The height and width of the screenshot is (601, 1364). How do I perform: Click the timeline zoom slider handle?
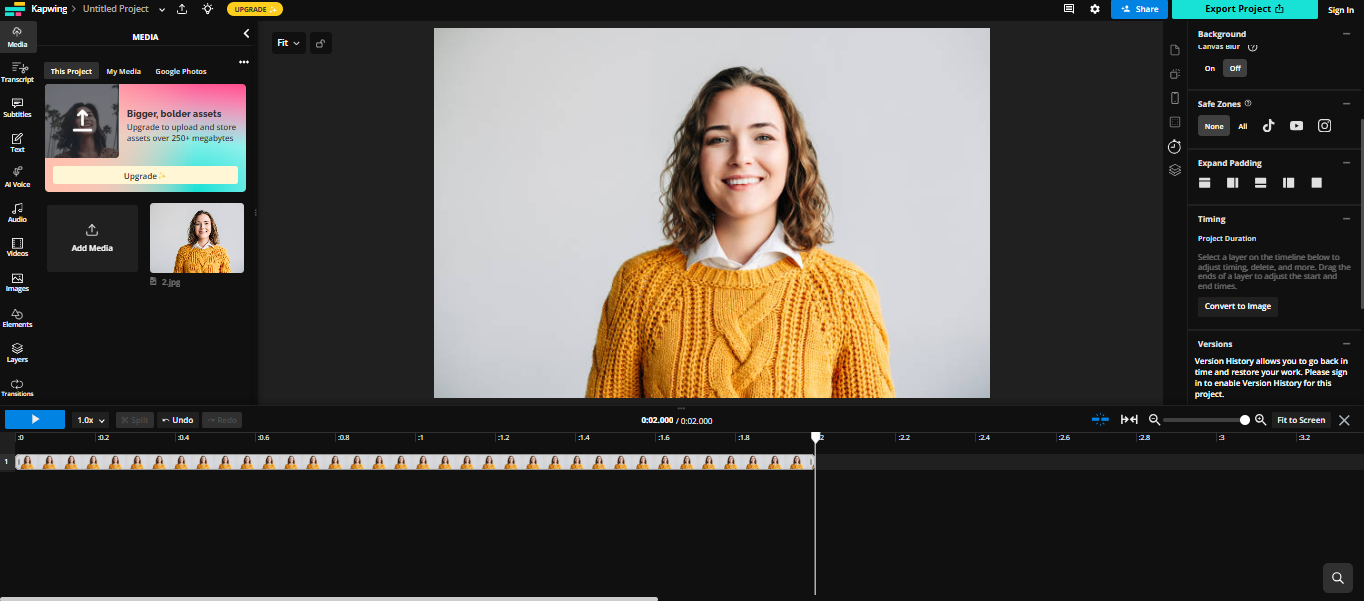pyautogui.click(x=1245, y=420)
